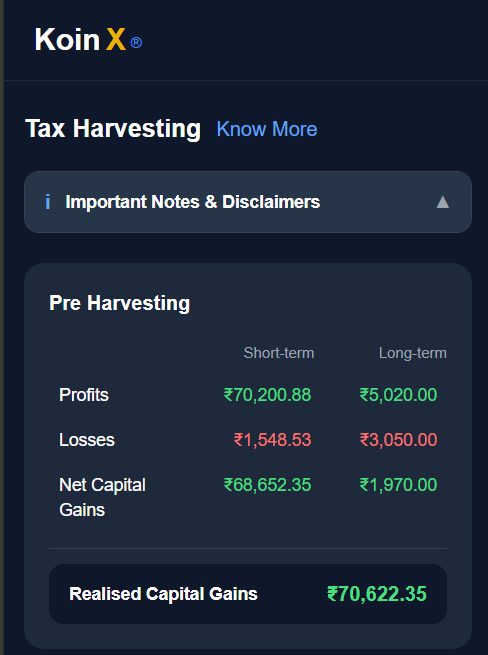Click the realised gains total ₹70,622.35

pos(377,594)
